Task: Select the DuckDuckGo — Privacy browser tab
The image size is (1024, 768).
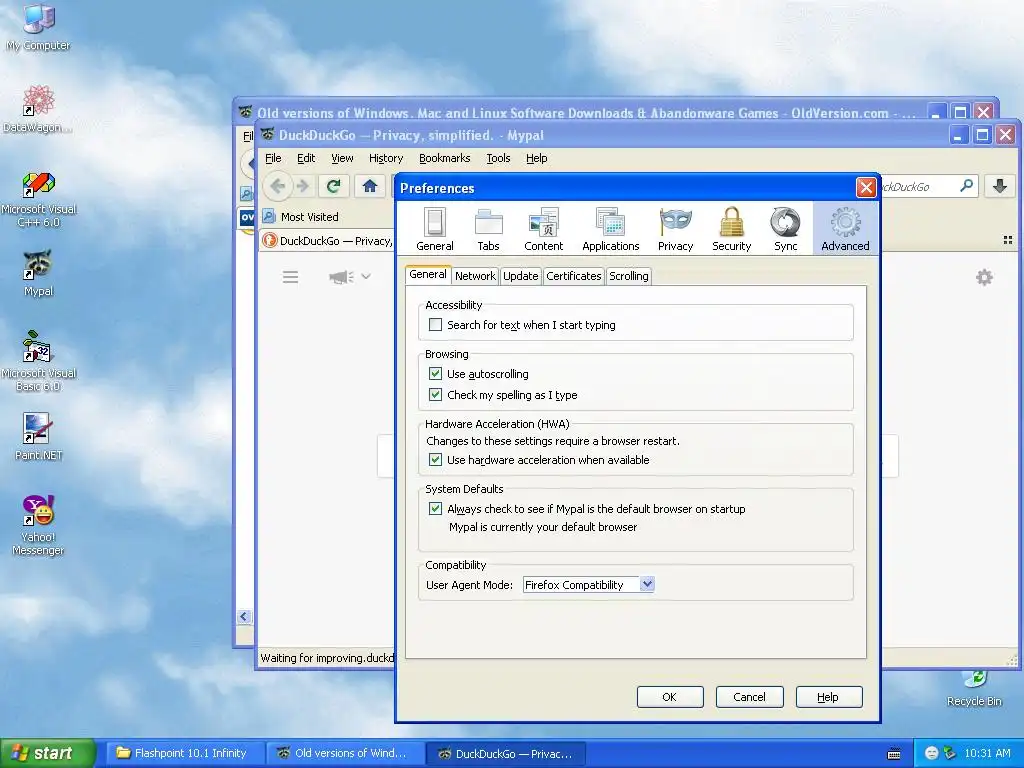Action: pos(327,240)
